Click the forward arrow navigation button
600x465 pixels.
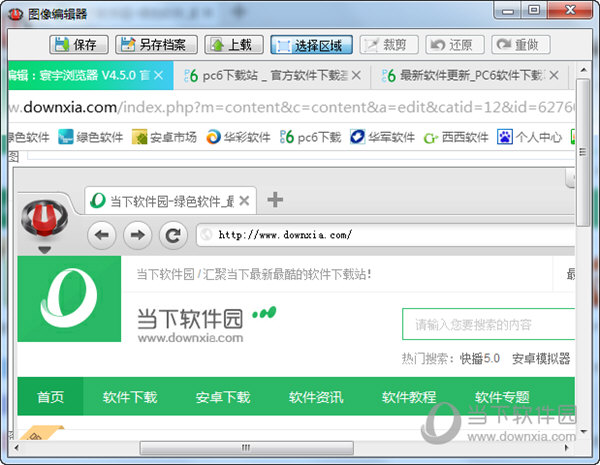[137, 235]
